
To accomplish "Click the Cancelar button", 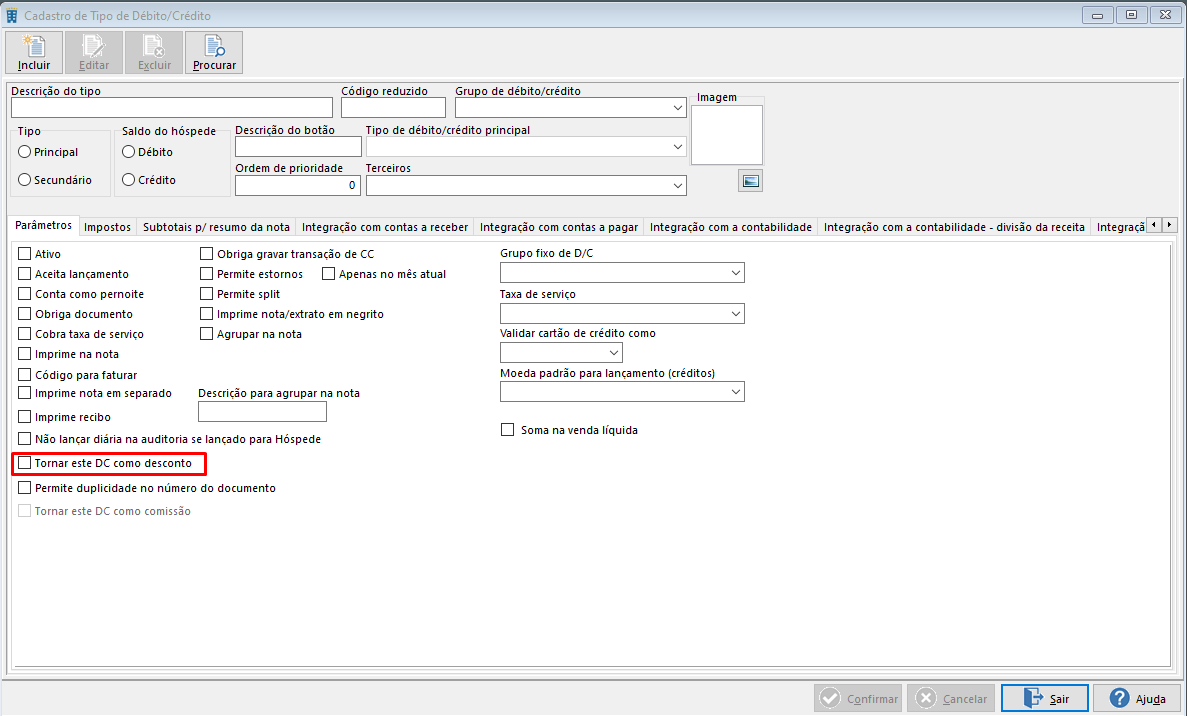I will [x=952, y=698].
